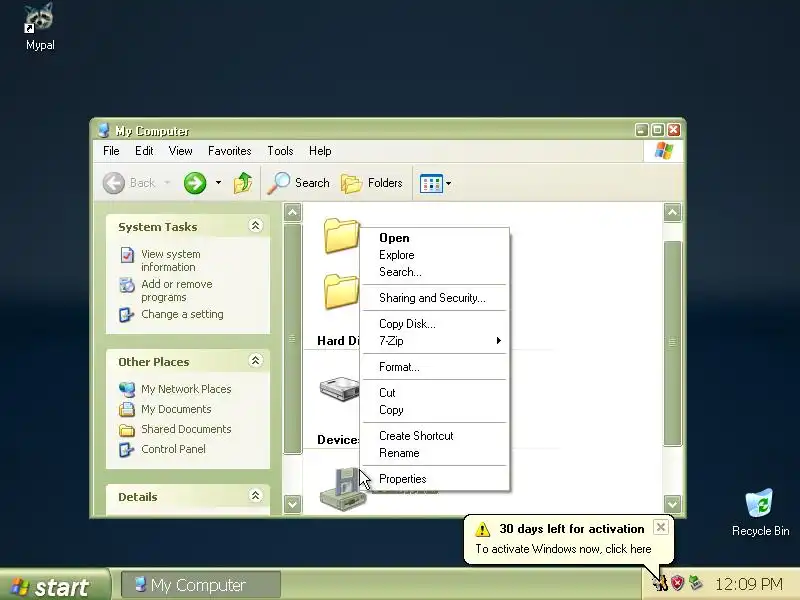Click the My Computer title bar icon
This screenshot has width=800, height=600.
coord(104,131)
